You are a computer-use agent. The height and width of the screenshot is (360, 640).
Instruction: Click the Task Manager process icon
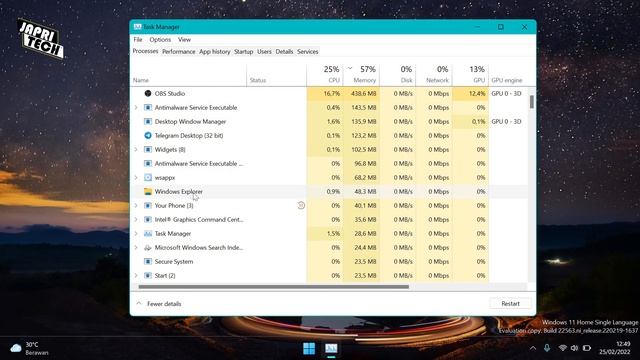coord(148,233)
